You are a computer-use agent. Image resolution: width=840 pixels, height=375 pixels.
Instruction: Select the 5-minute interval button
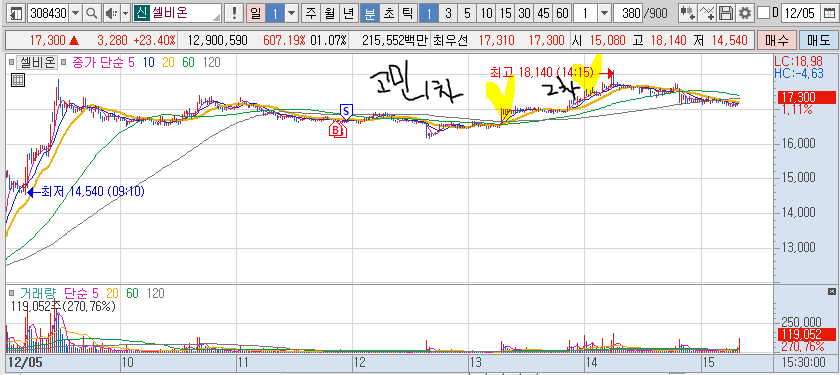coord(467,13)
